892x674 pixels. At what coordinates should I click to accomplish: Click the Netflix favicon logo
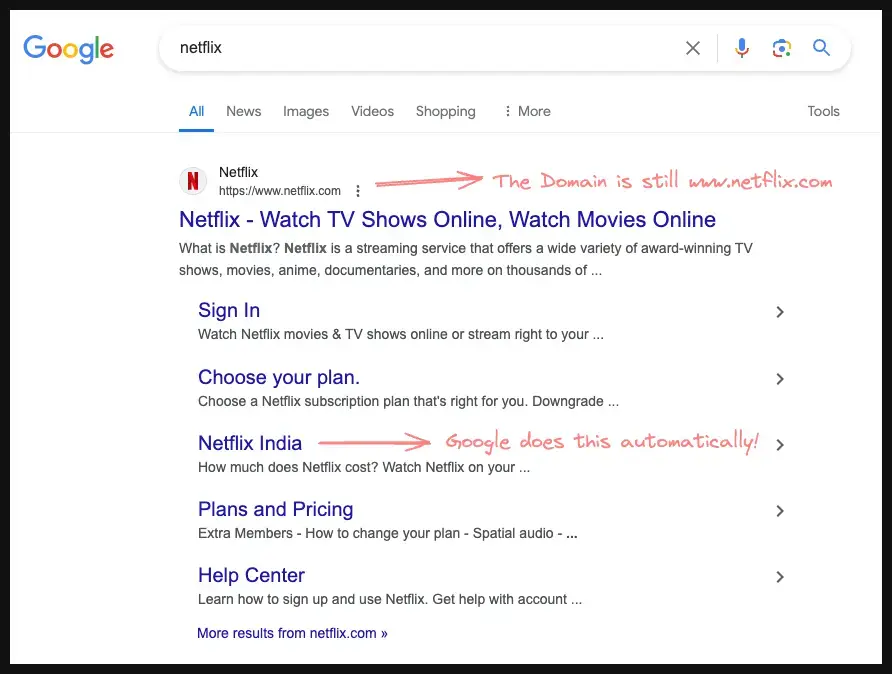click(192, 181)
